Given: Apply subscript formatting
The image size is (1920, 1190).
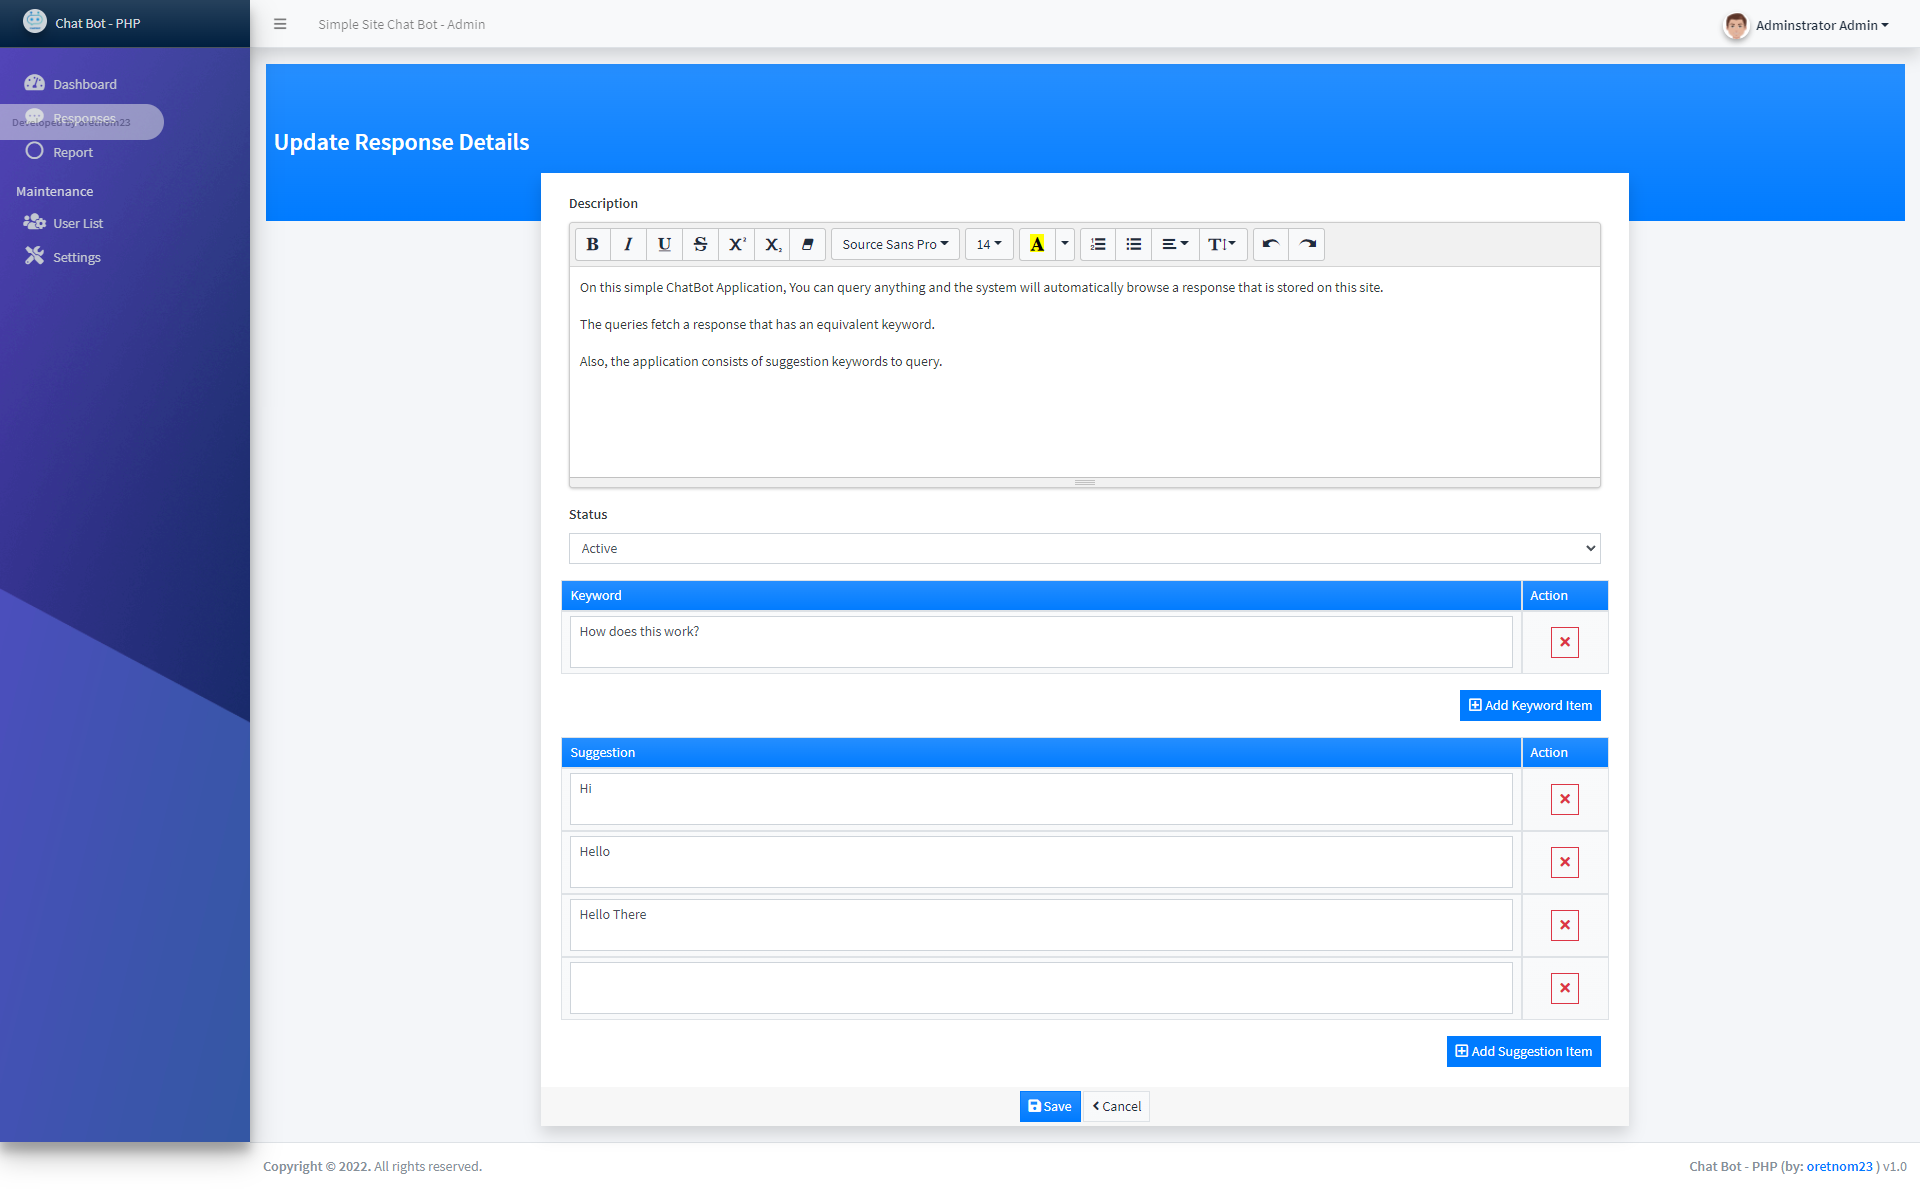Looking at the screenshot, I should pyautogui.click(x=772, y=244).
